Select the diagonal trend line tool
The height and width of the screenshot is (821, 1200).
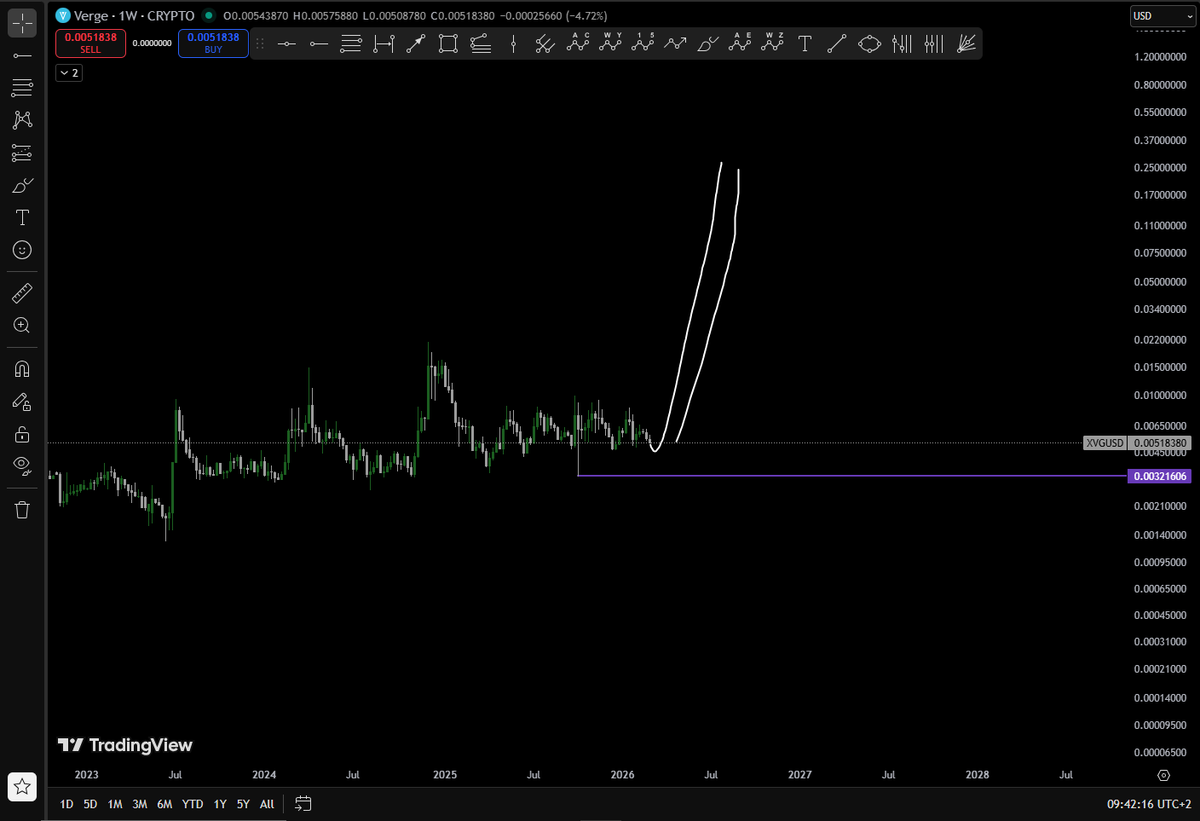[x=838, y=44]
